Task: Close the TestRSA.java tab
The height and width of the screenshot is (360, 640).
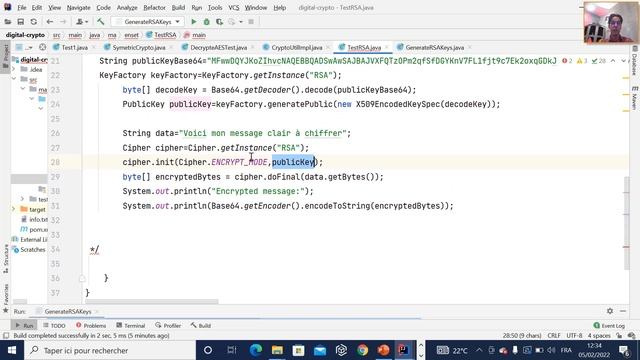Action: [387, 47]
